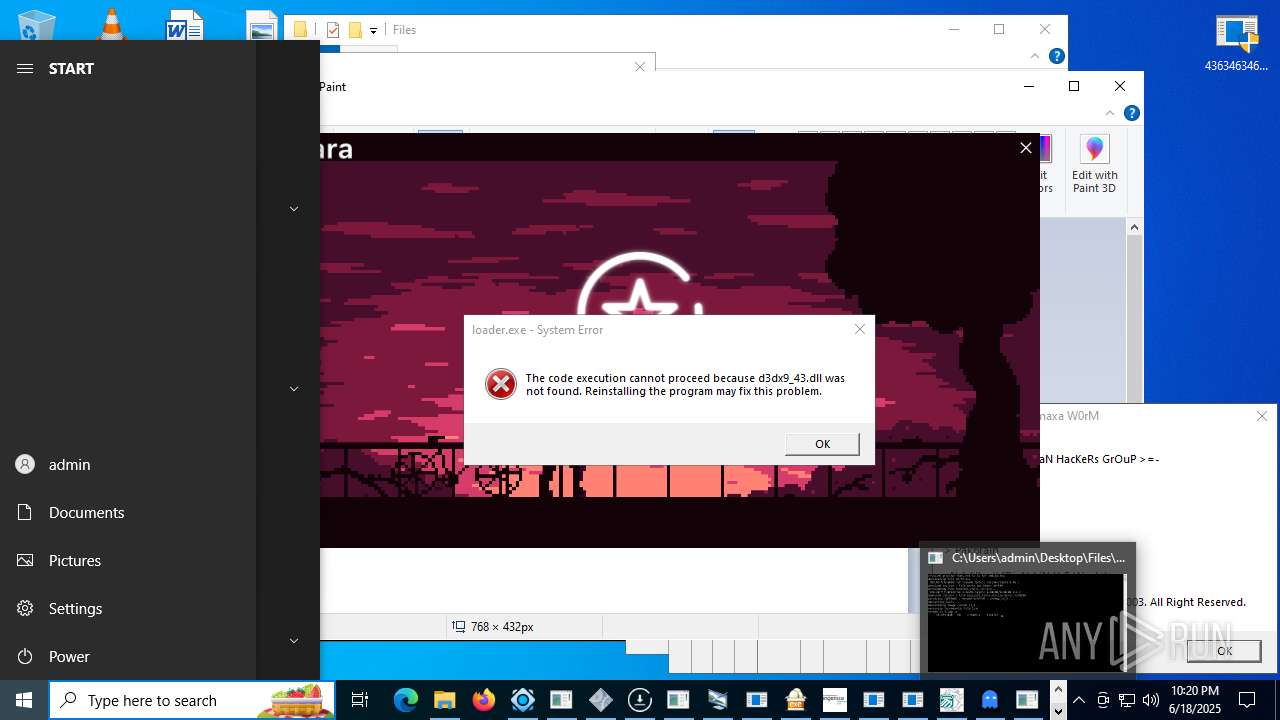
Task: Launch Microsoft Edge from the taskbar
Action: tap(405, 700)
